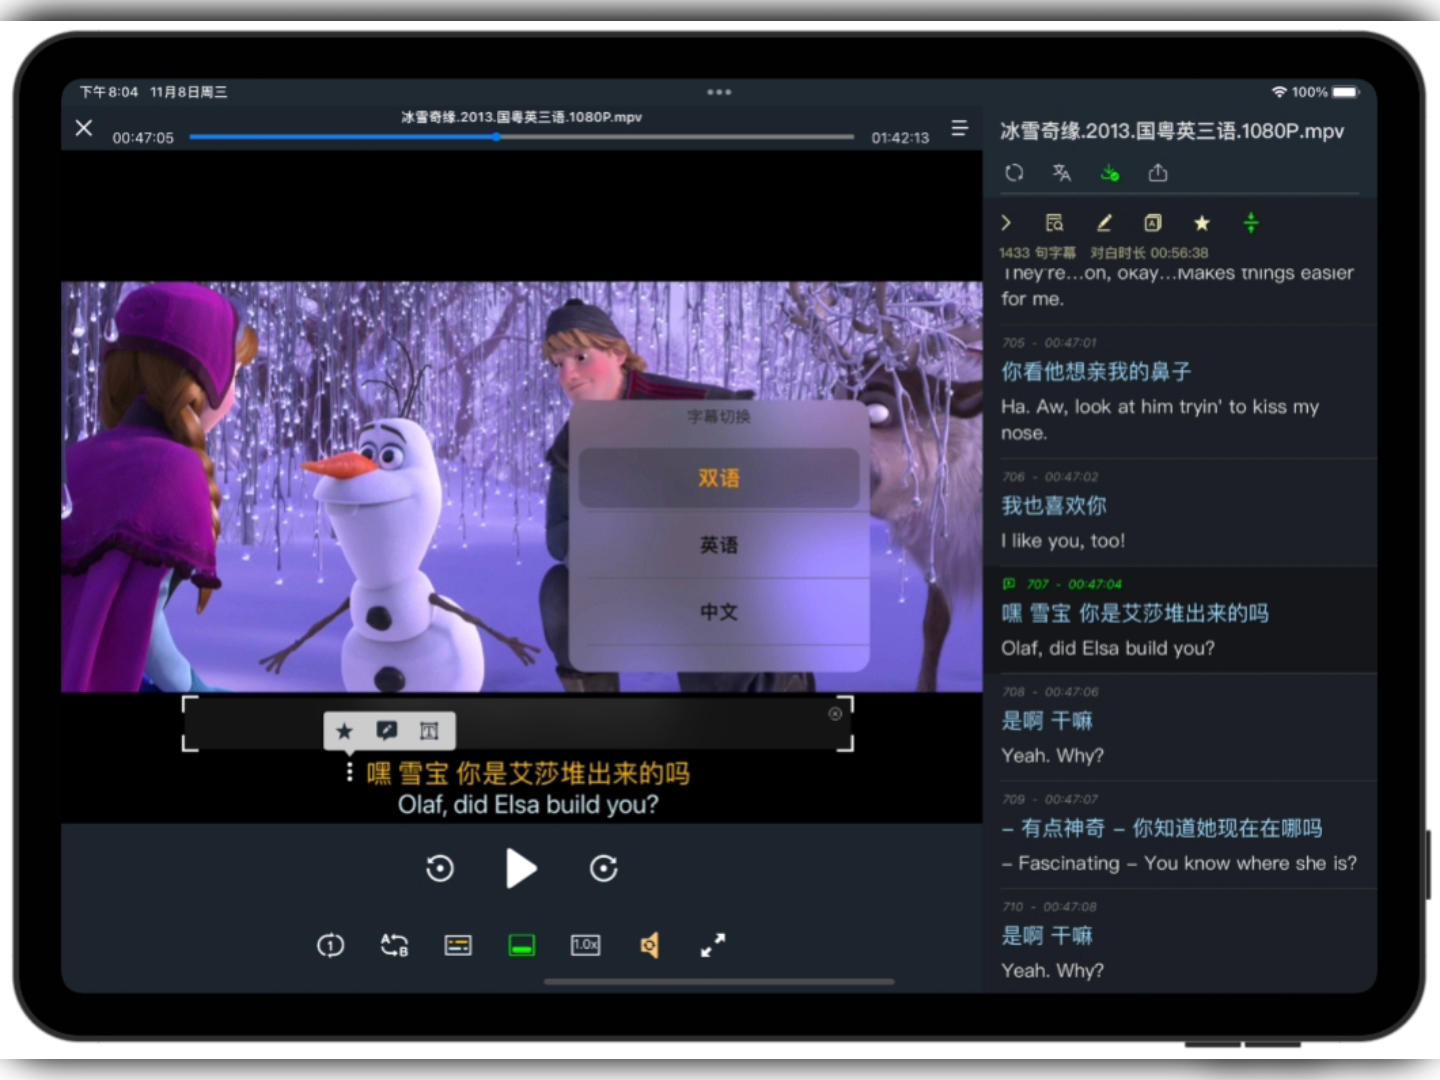Click the total duration 01:42:13
The width and height of the screenshot is (1440, 1080).
[x=900, y=138]
